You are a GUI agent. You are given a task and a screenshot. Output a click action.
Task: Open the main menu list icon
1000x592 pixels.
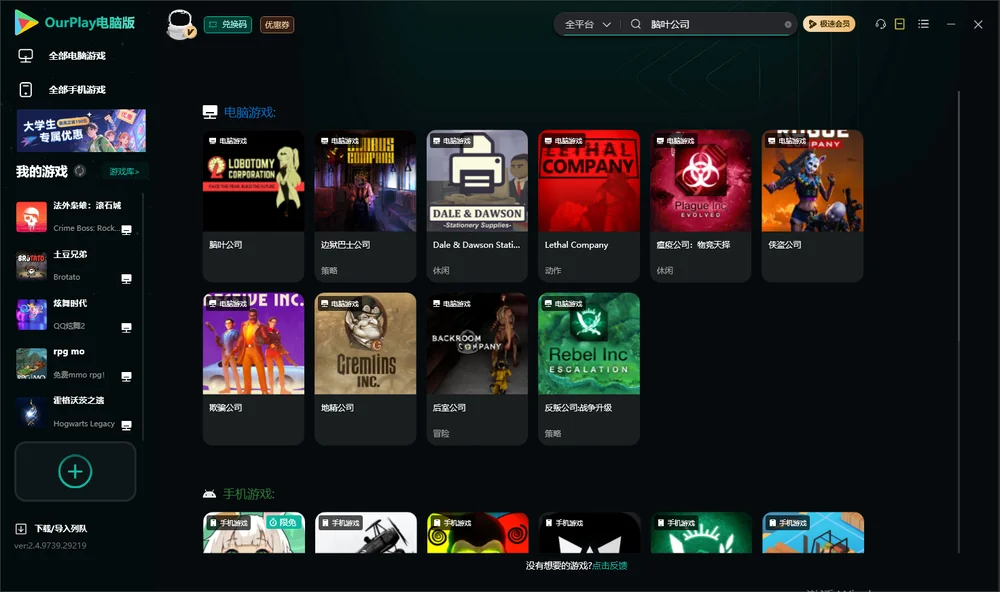(x=923, y=24)
